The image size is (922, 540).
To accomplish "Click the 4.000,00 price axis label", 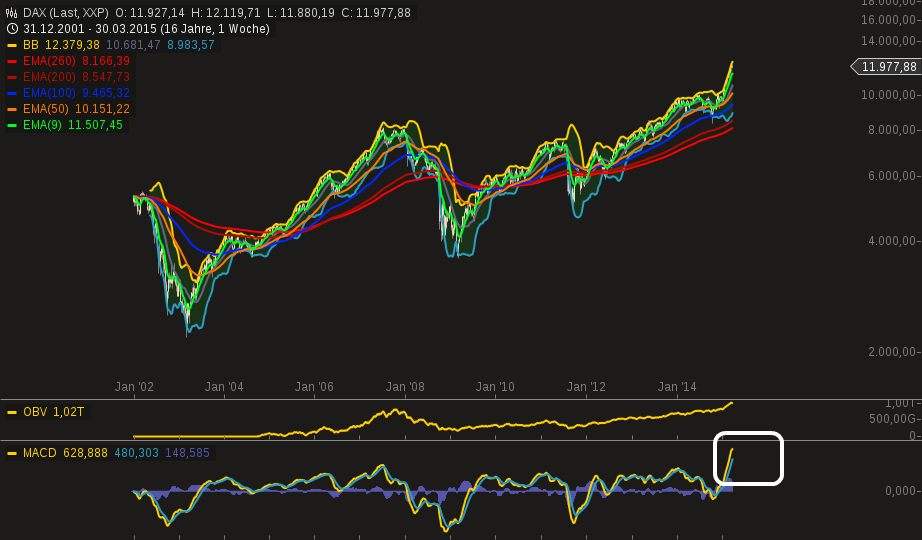I will pyautogui.click(x=893, y=241).
